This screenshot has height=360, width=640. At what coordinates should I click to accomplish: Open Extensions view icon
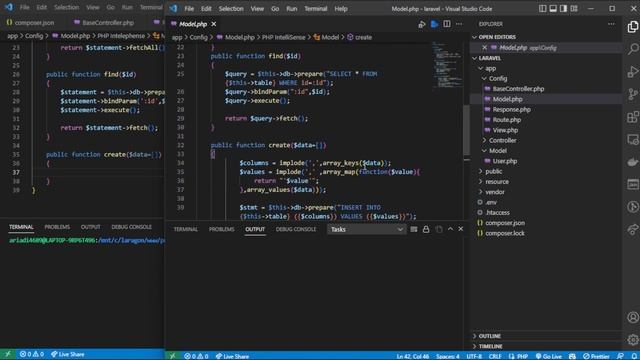(x=633, y=117)
